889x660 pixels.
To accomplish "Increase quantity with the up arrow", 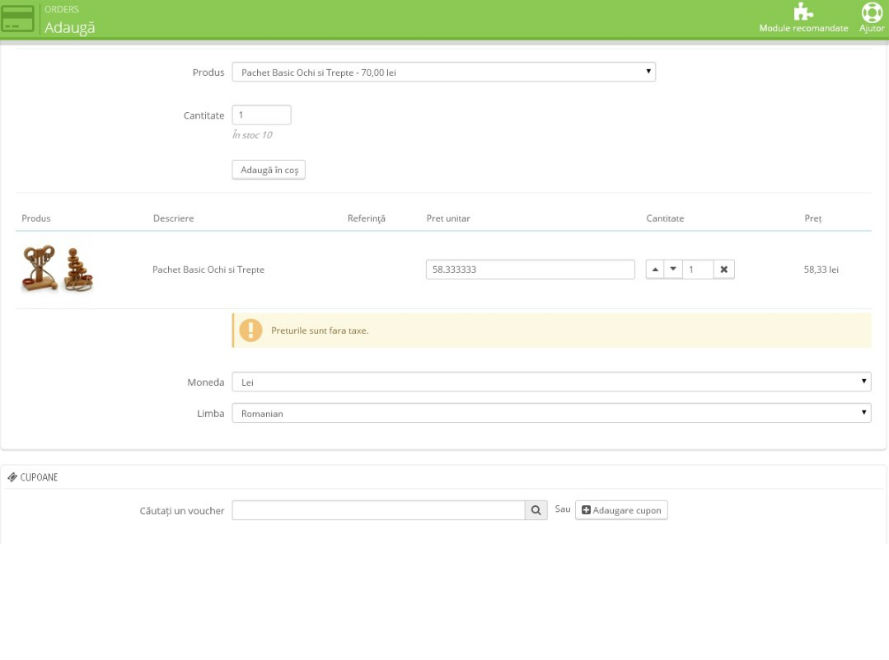I will coord(655,270).
